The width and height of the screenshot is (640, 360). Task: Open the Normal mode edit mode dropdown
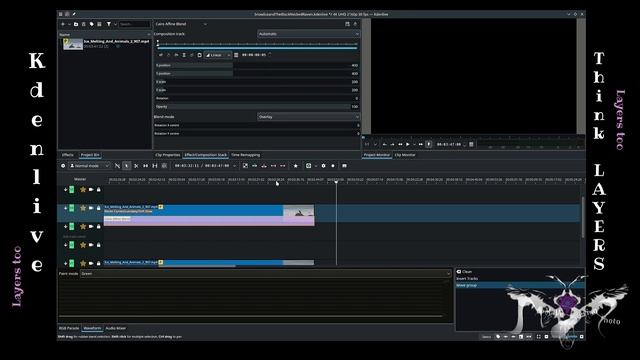89,166
